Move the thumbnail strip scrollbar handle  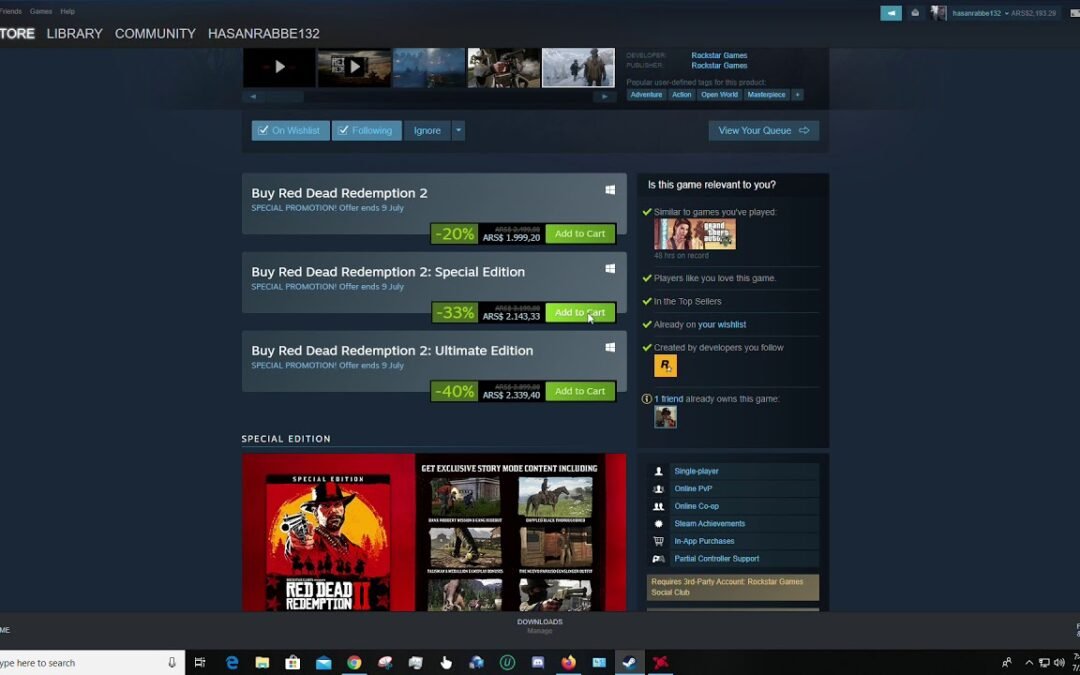[284, 96]
